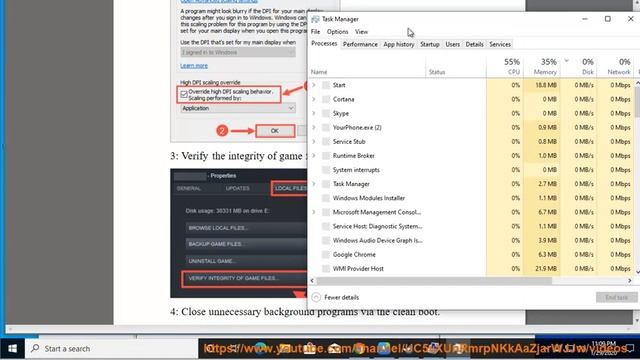This screenshot has height=360, width=640.
Task: Click the Start a search taskbar box
Action: pyautogui.click(x=112, y=349)
